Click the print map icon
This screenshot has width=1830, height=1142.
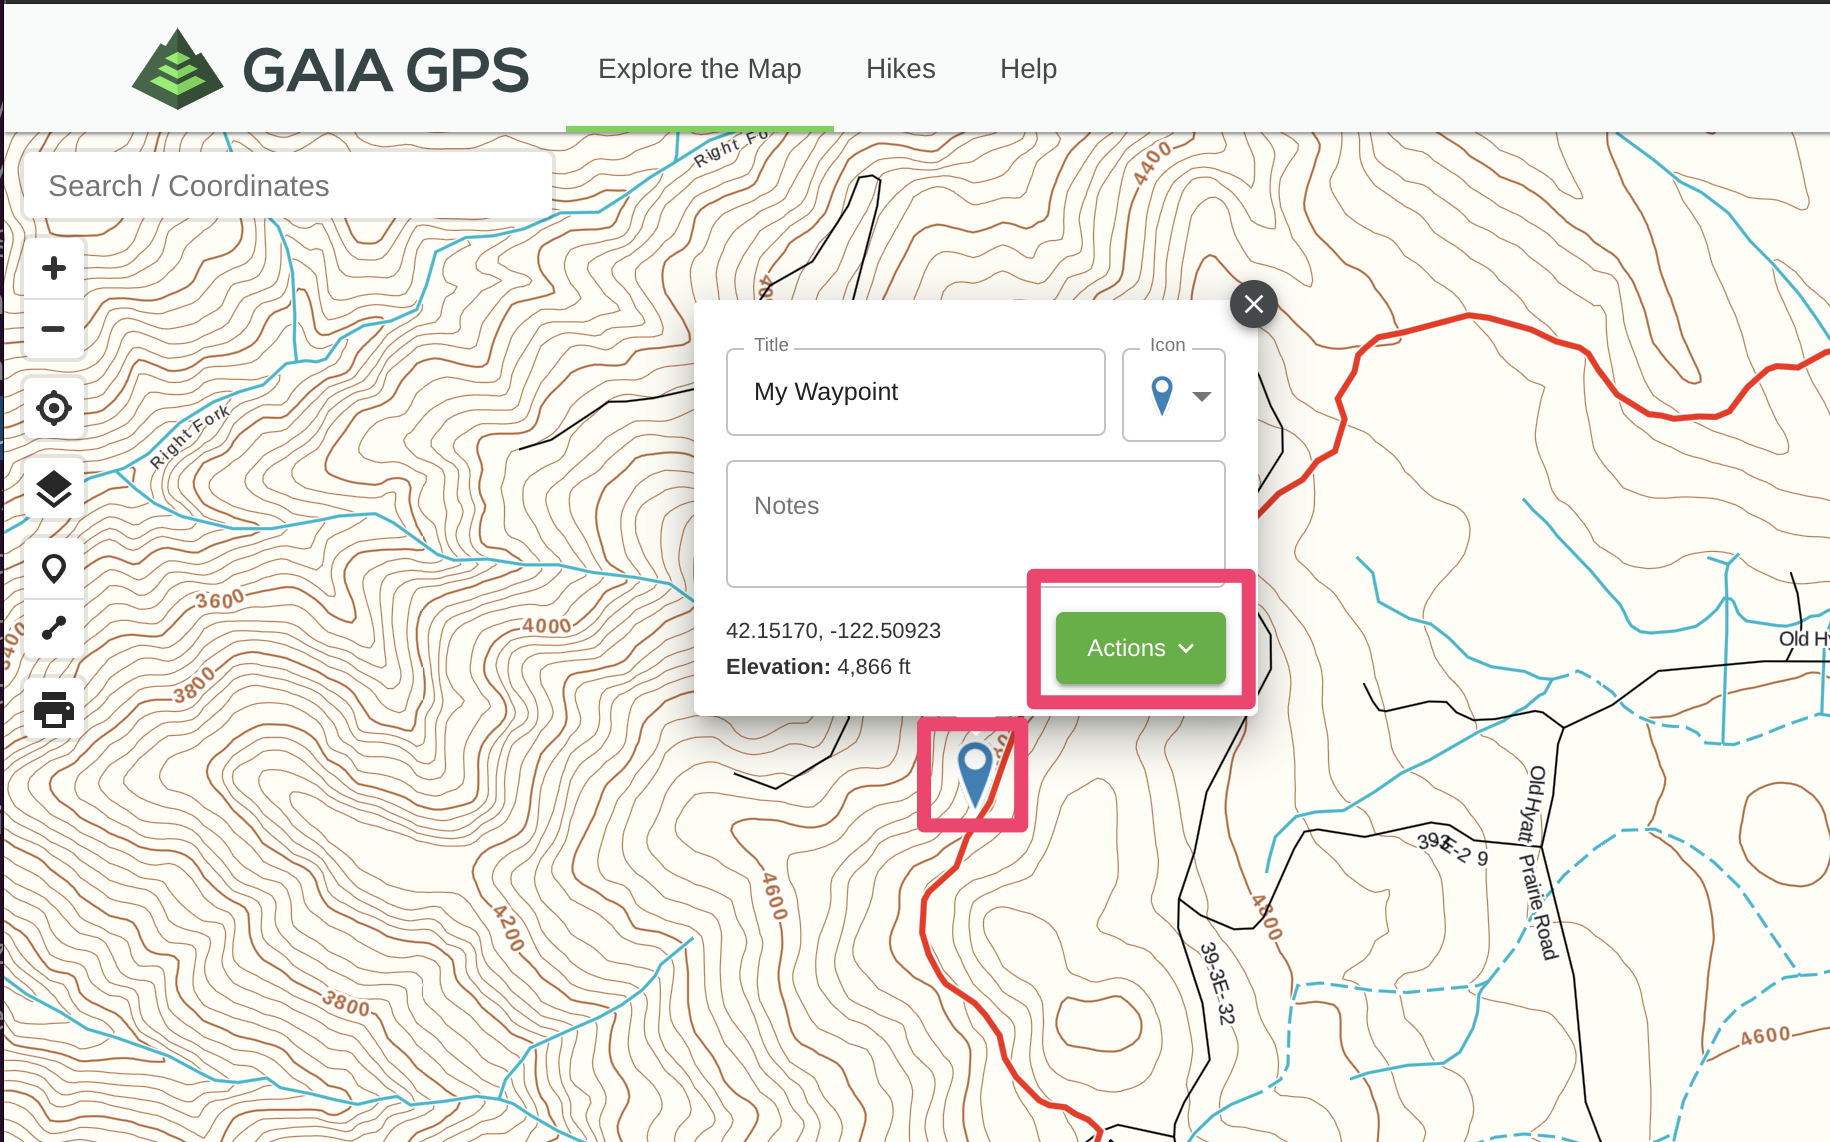pos(54,709)
